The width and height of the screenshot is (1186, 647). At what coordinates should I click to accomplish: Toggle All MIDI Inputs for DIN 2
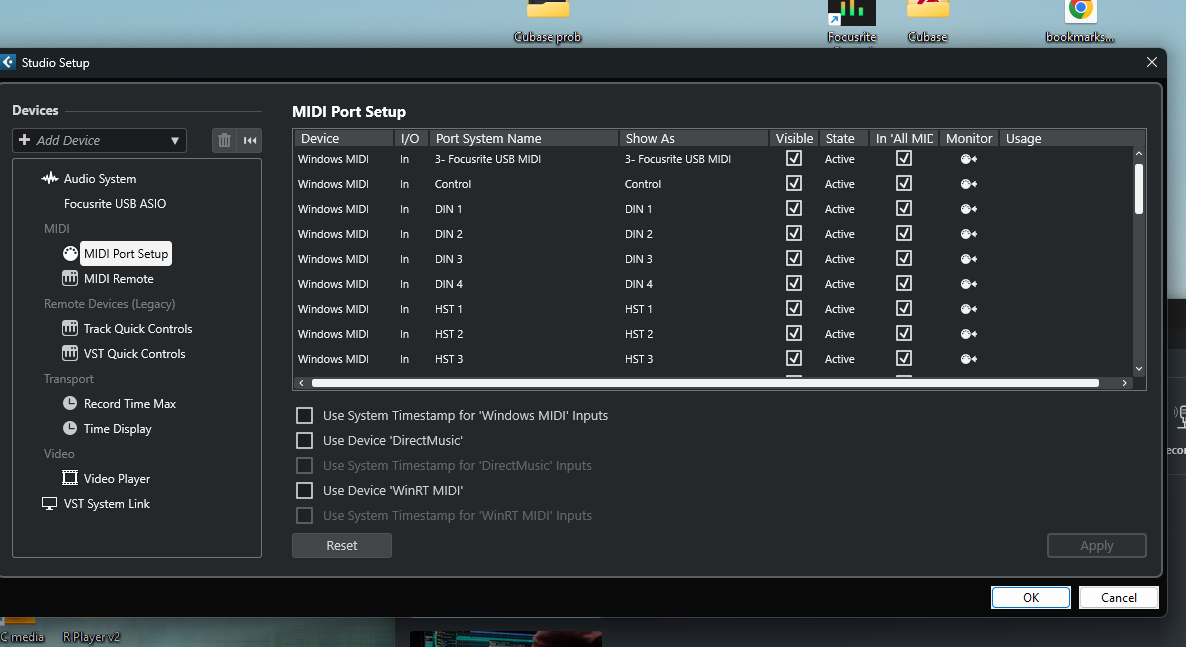(904, 233)
